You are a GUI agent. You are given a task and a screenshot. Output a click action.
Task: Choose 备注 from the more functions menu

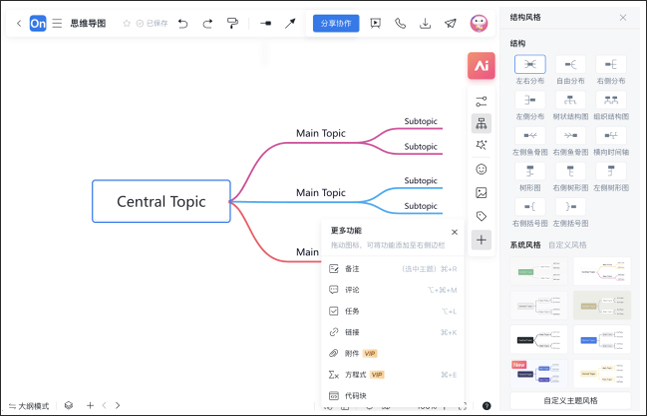point(352,269)
